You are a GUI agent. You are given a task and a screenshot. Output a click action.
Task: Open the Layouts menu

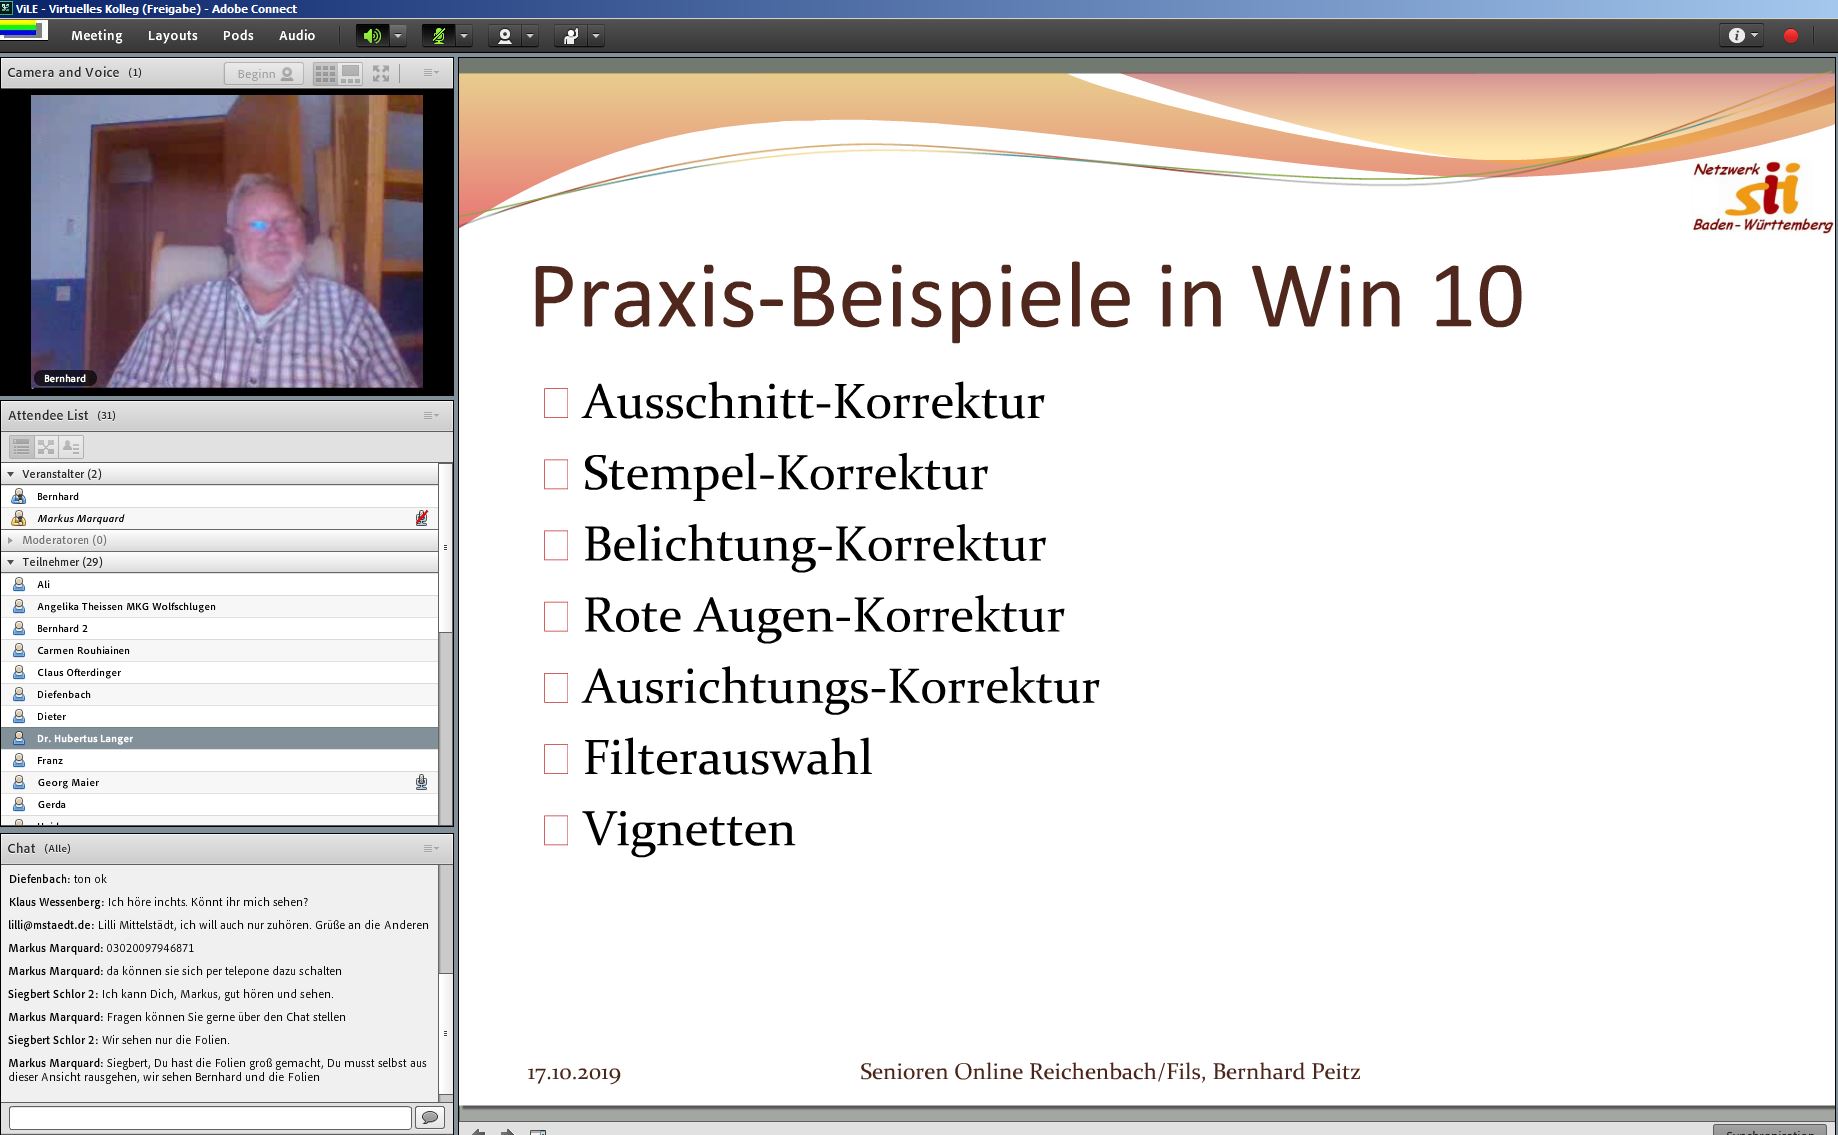(x=173, y=35)
